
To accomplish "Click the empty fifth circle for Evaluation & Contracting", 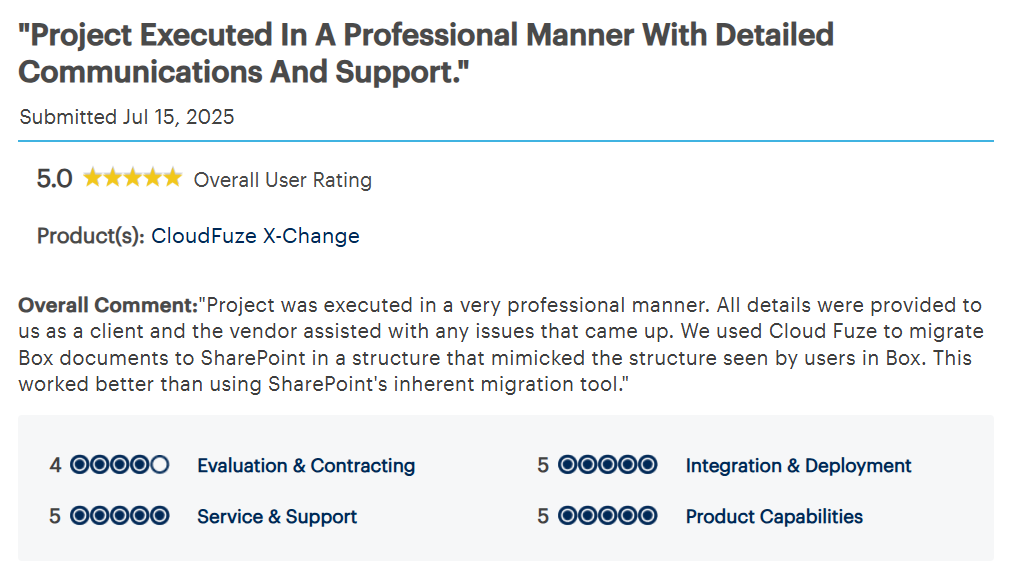I will (160, 465).
